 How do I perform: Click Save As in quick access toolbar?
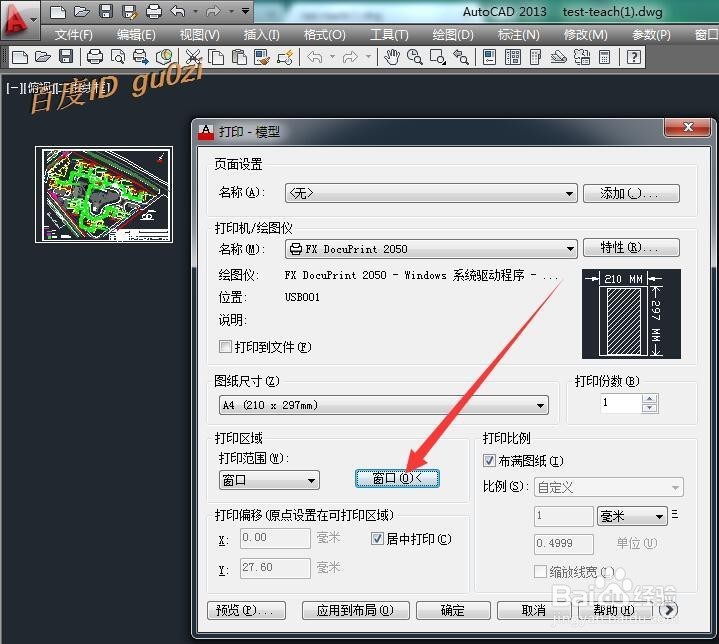pos(130,11)
